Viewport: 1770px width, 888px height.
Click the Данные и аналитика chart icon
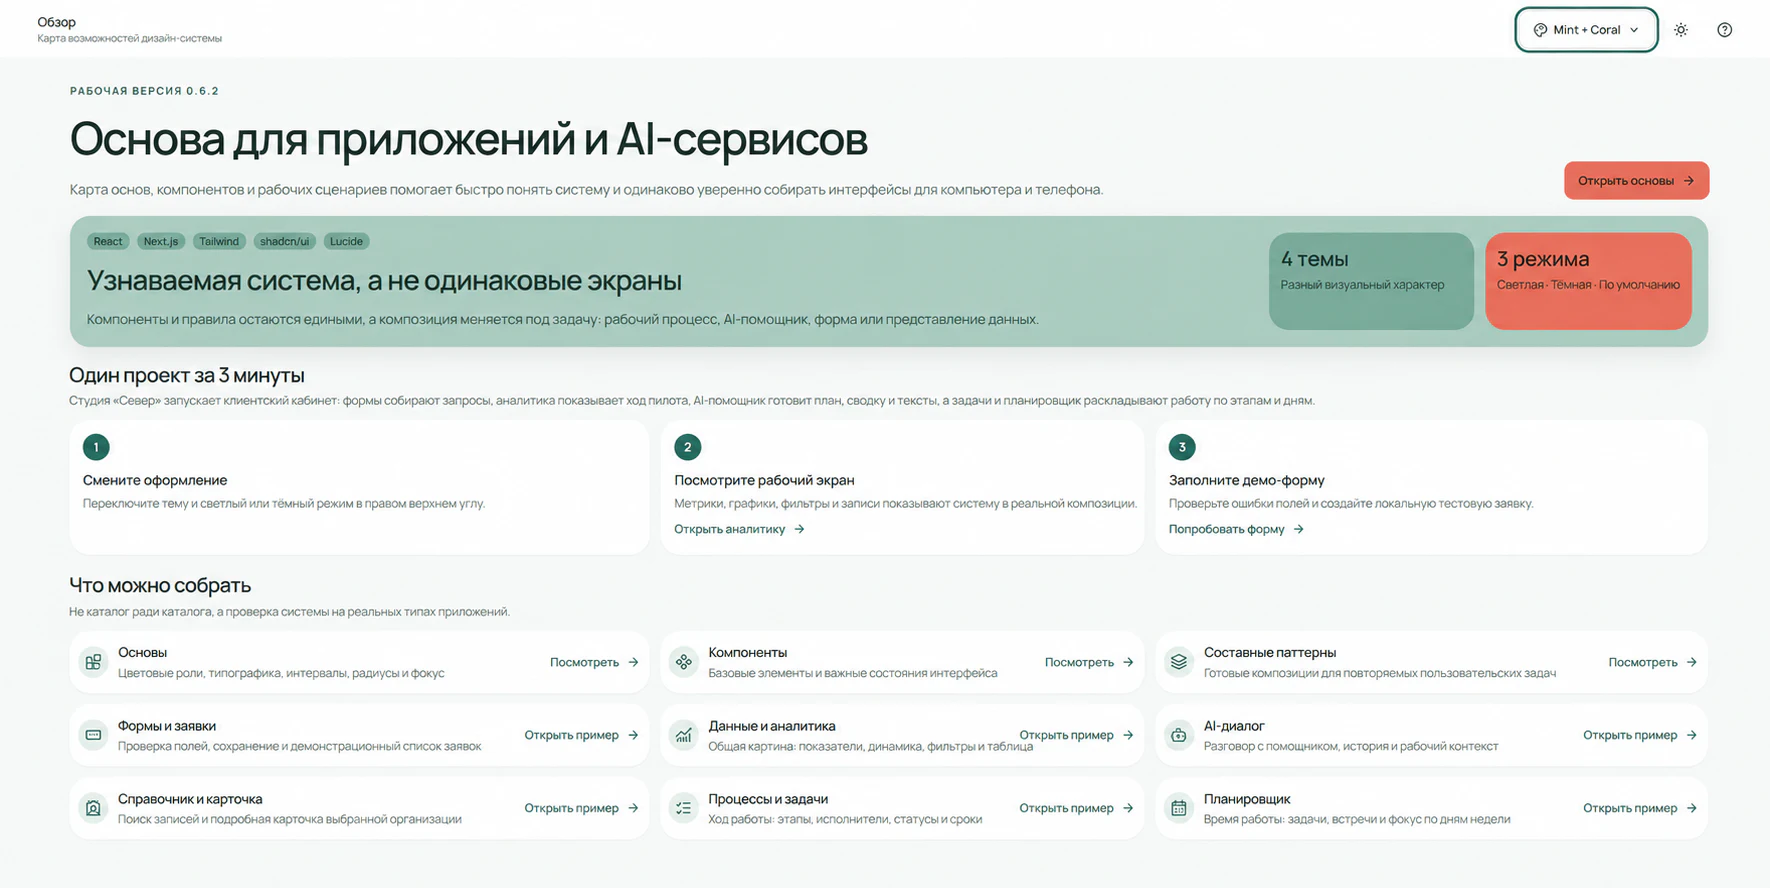pos(684,735)
